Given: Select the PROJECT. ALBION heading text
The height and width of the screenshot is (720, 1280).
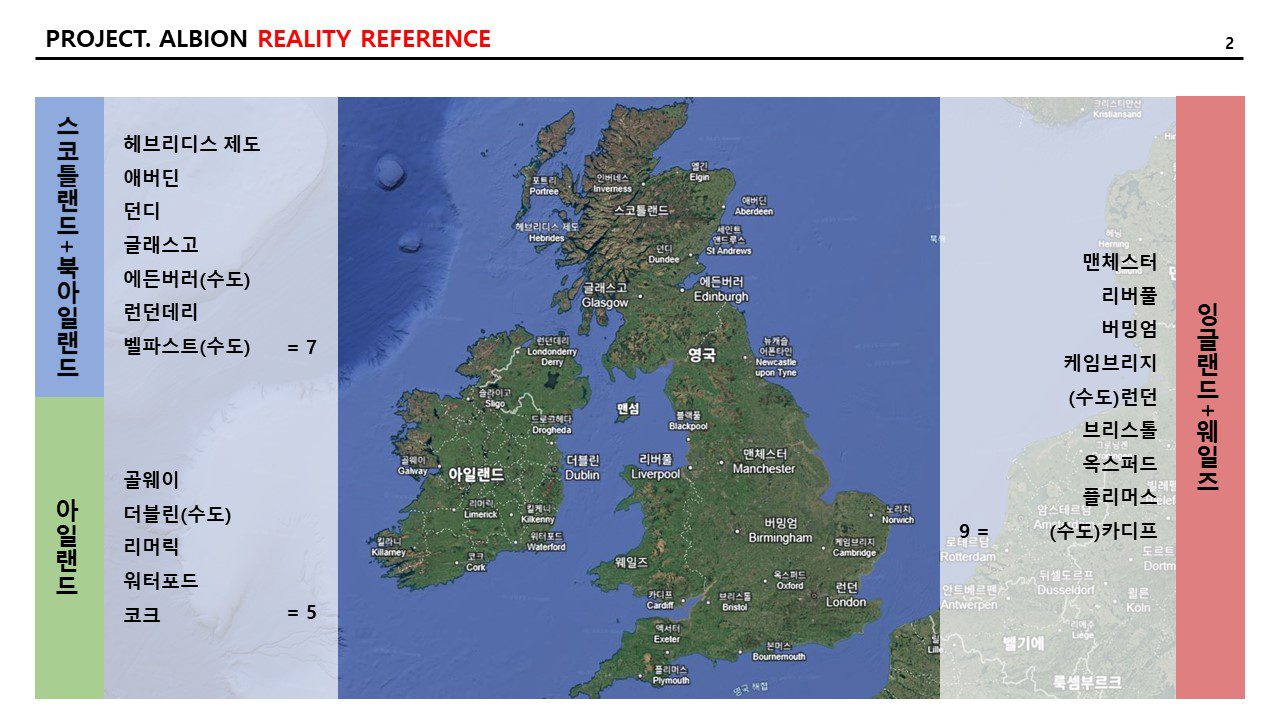Looking at the screenshot, I should tap(146, 40).
